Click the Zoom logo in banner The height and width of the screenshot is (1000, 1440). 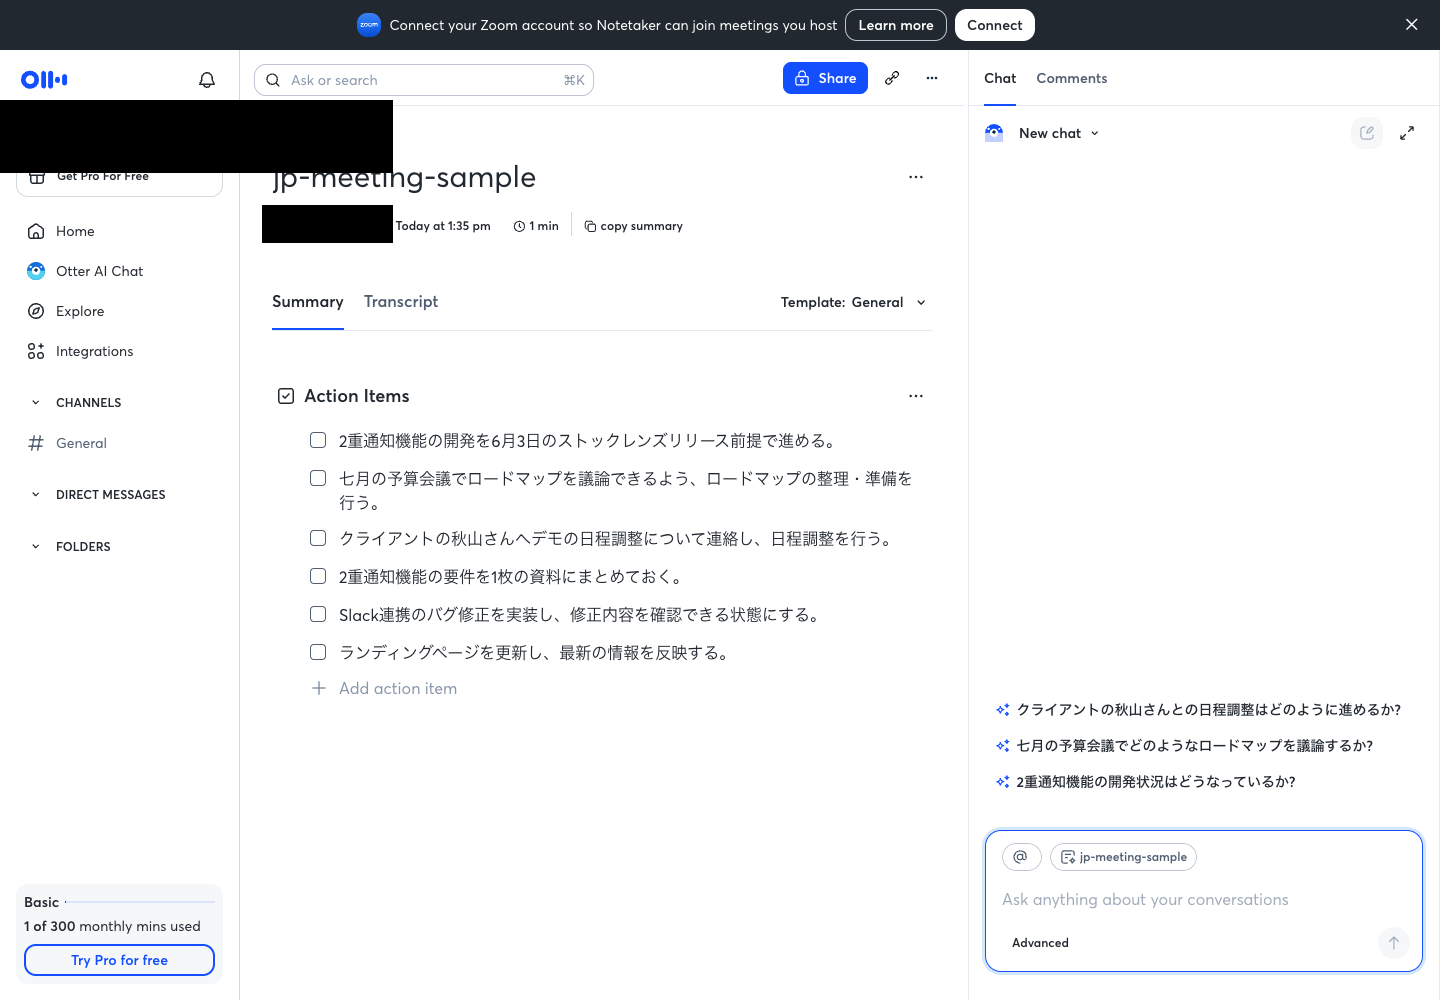[x=369, y=25]
